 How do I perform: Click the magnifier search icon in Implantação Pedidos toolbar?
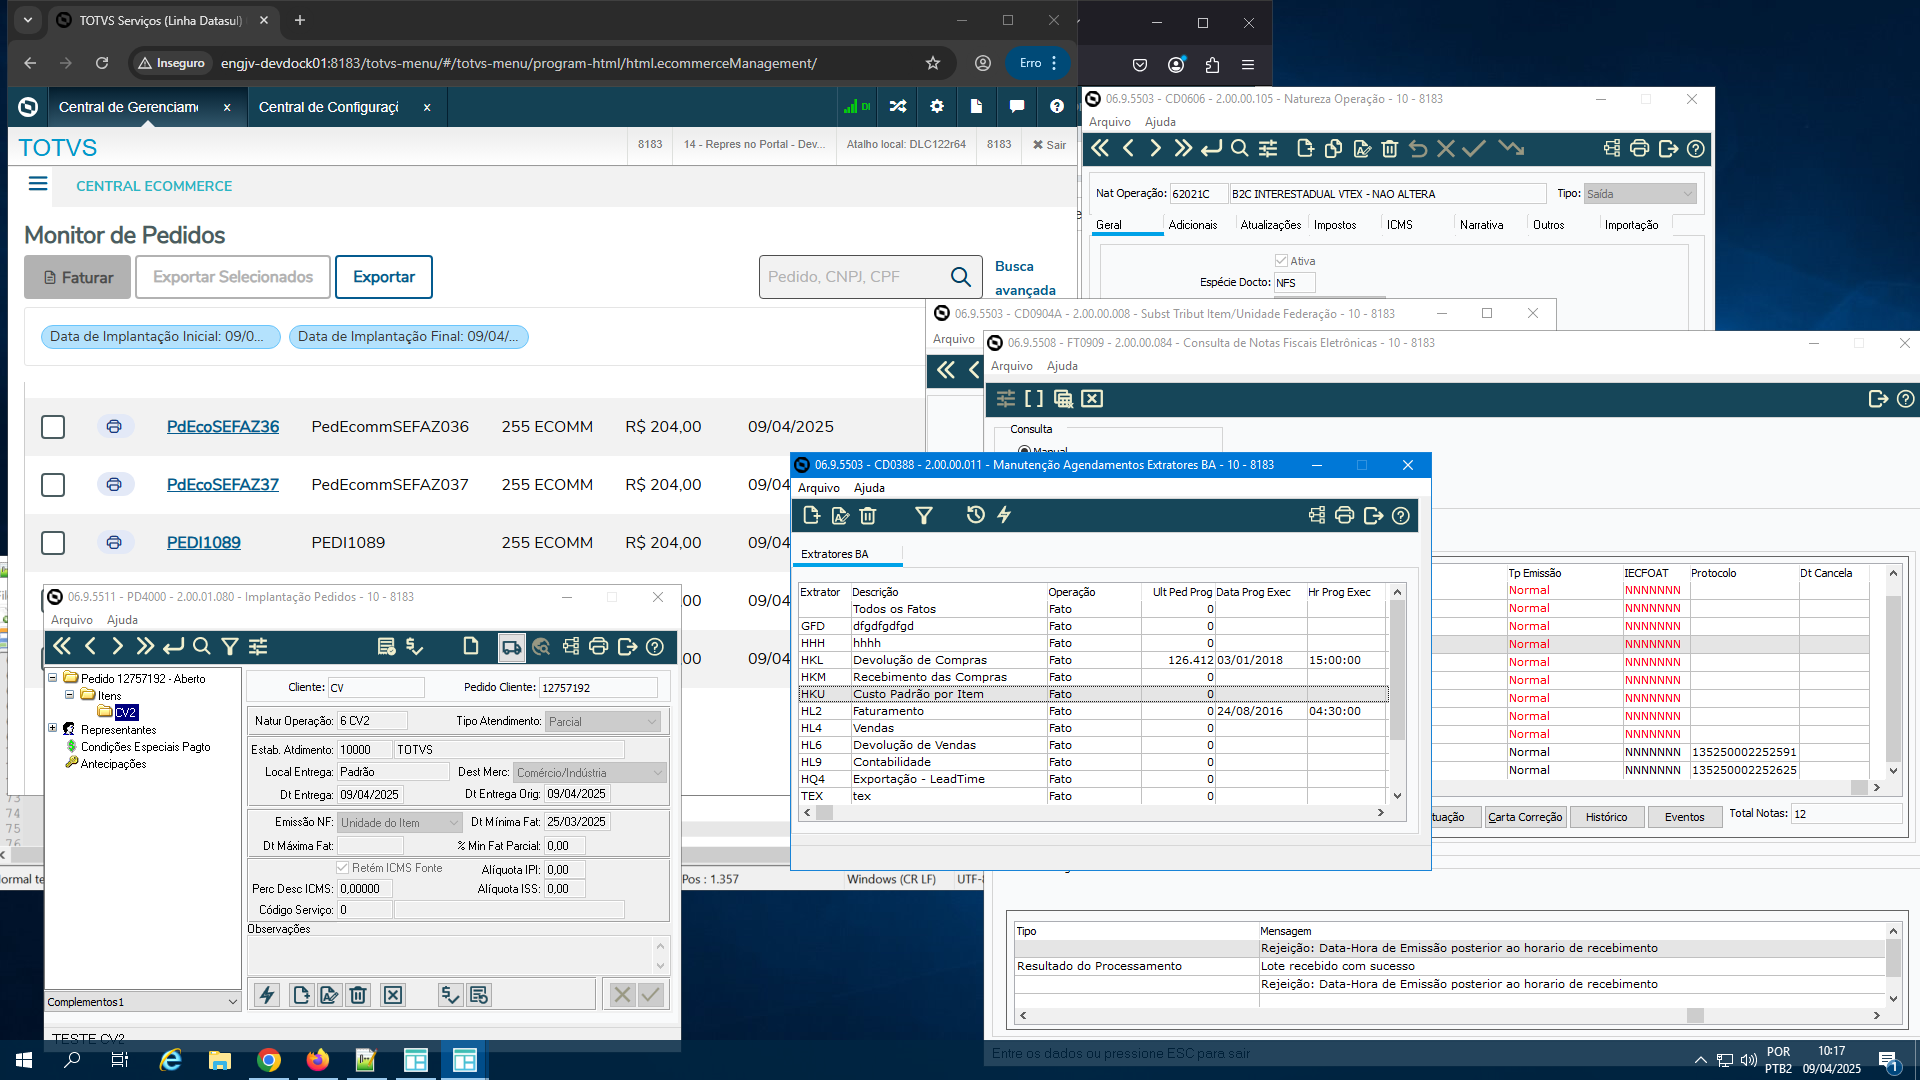(201, 647)
